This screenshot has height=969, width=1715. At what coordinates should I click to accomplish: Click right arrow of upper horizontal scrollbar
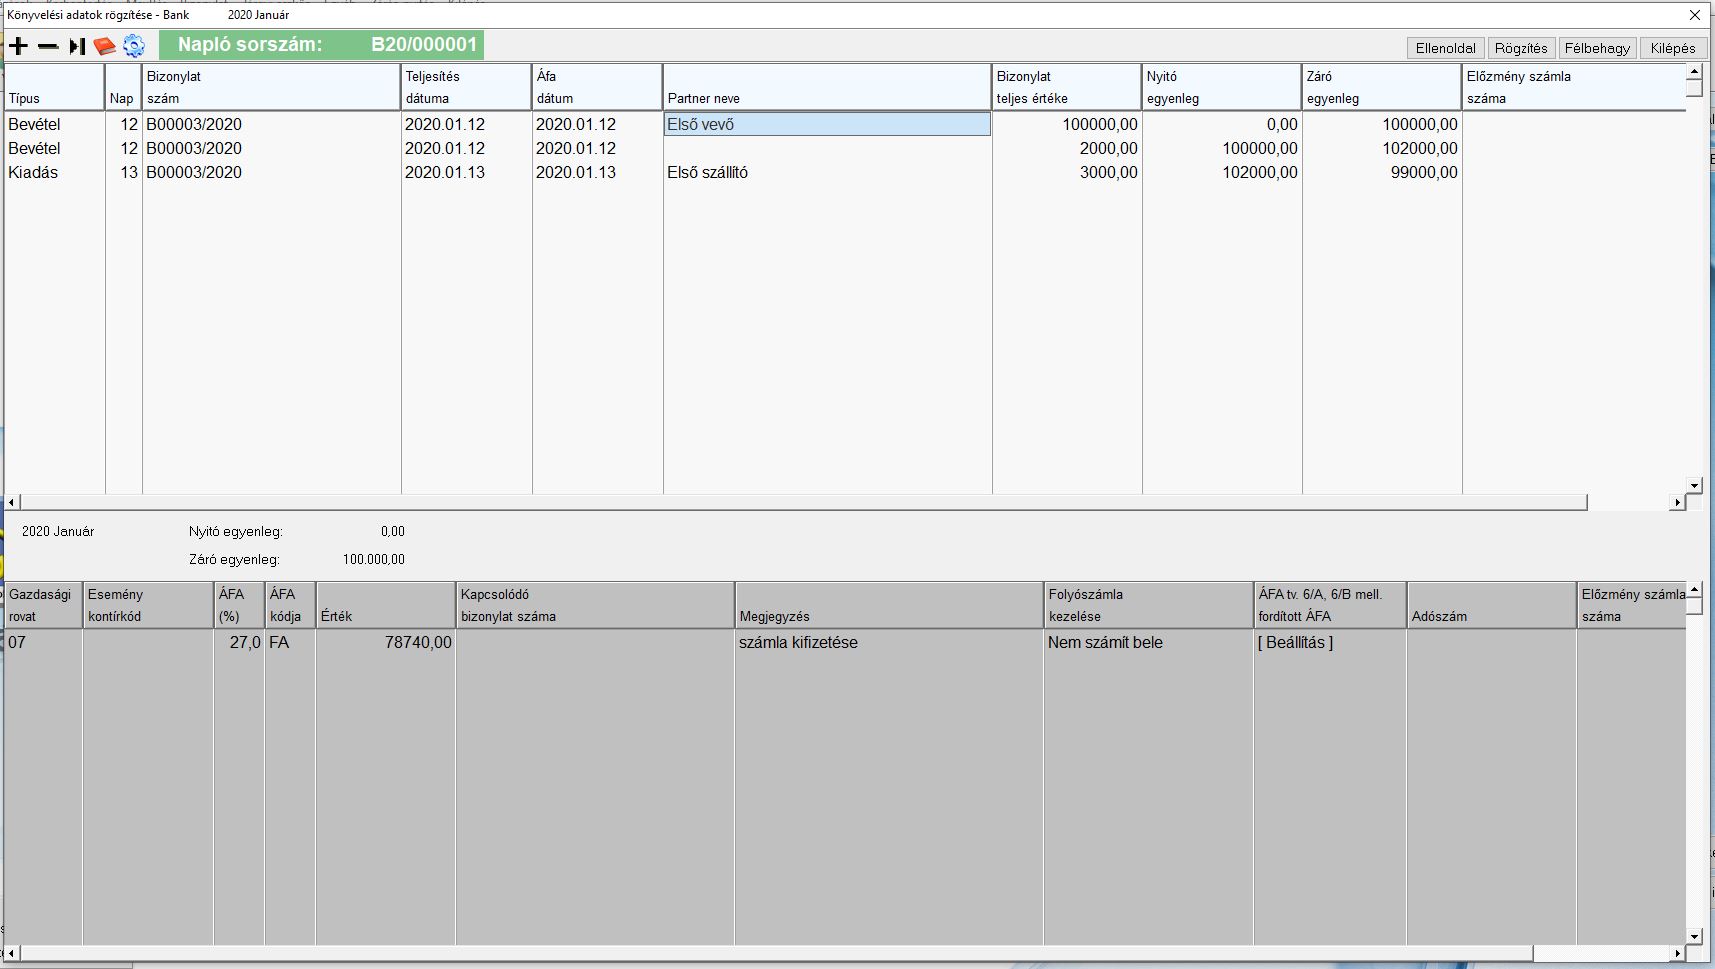(x=1677, y=502)
